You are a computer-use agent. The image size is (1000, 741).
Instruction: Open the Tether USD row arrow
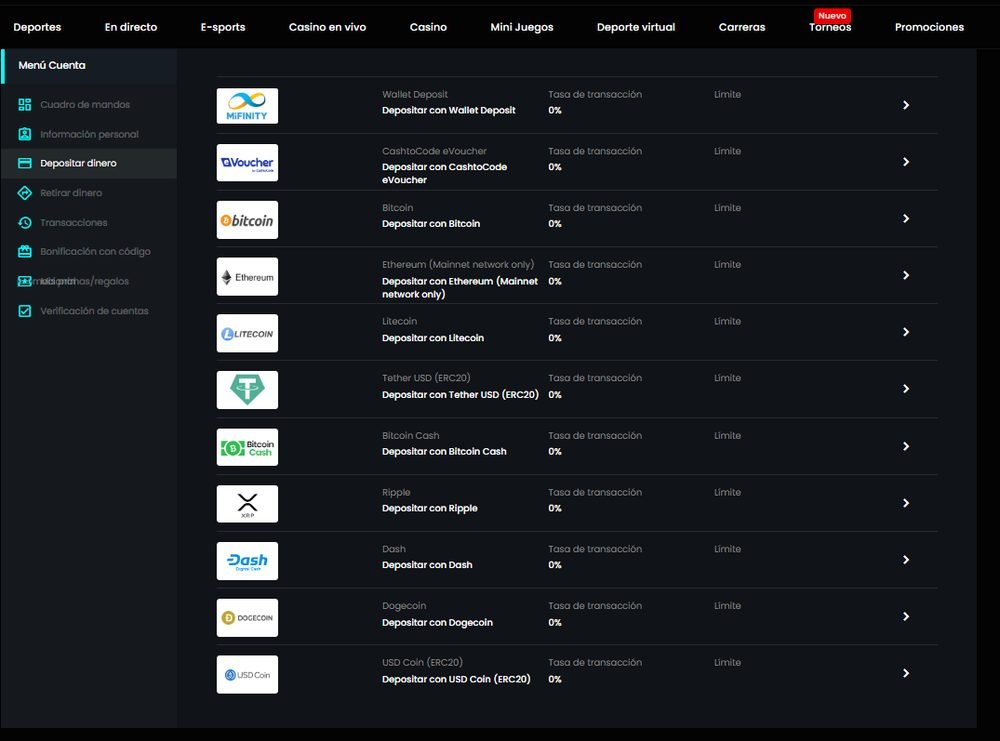tap(906, 389)
